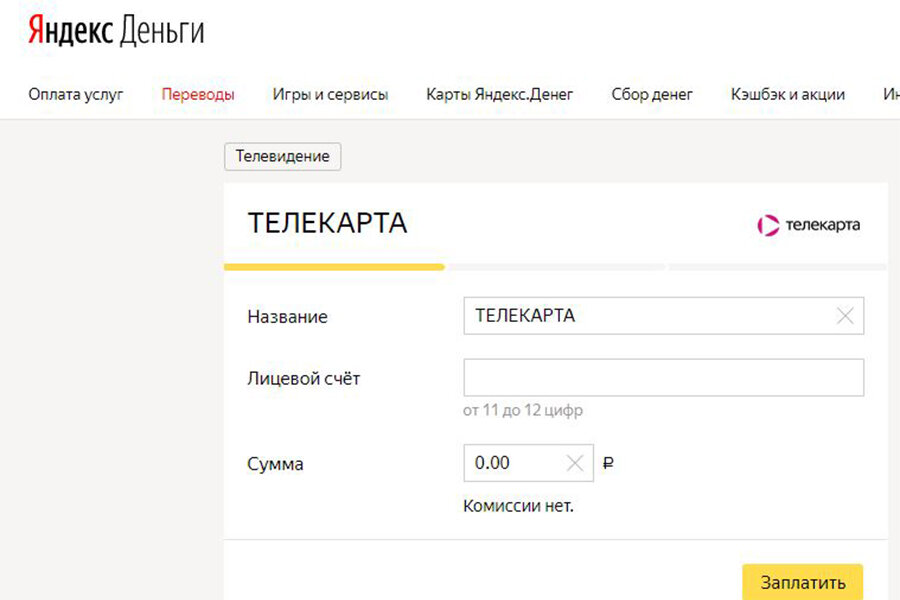This screenshot has height=600, width=900.
Task: Open Карты Яндекс.Денег menu item
Action: [x=499, y=94]
